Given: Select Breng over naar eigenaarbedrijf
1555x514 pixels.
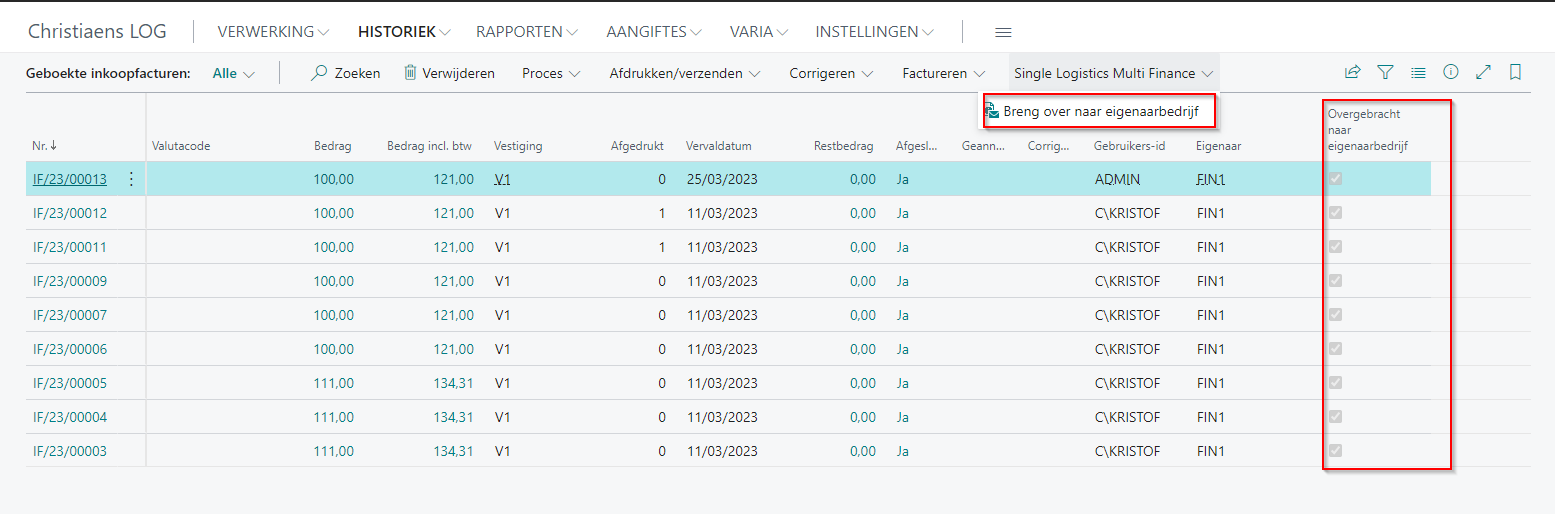Looking at the screenshot, I should tap(1100, 111).
